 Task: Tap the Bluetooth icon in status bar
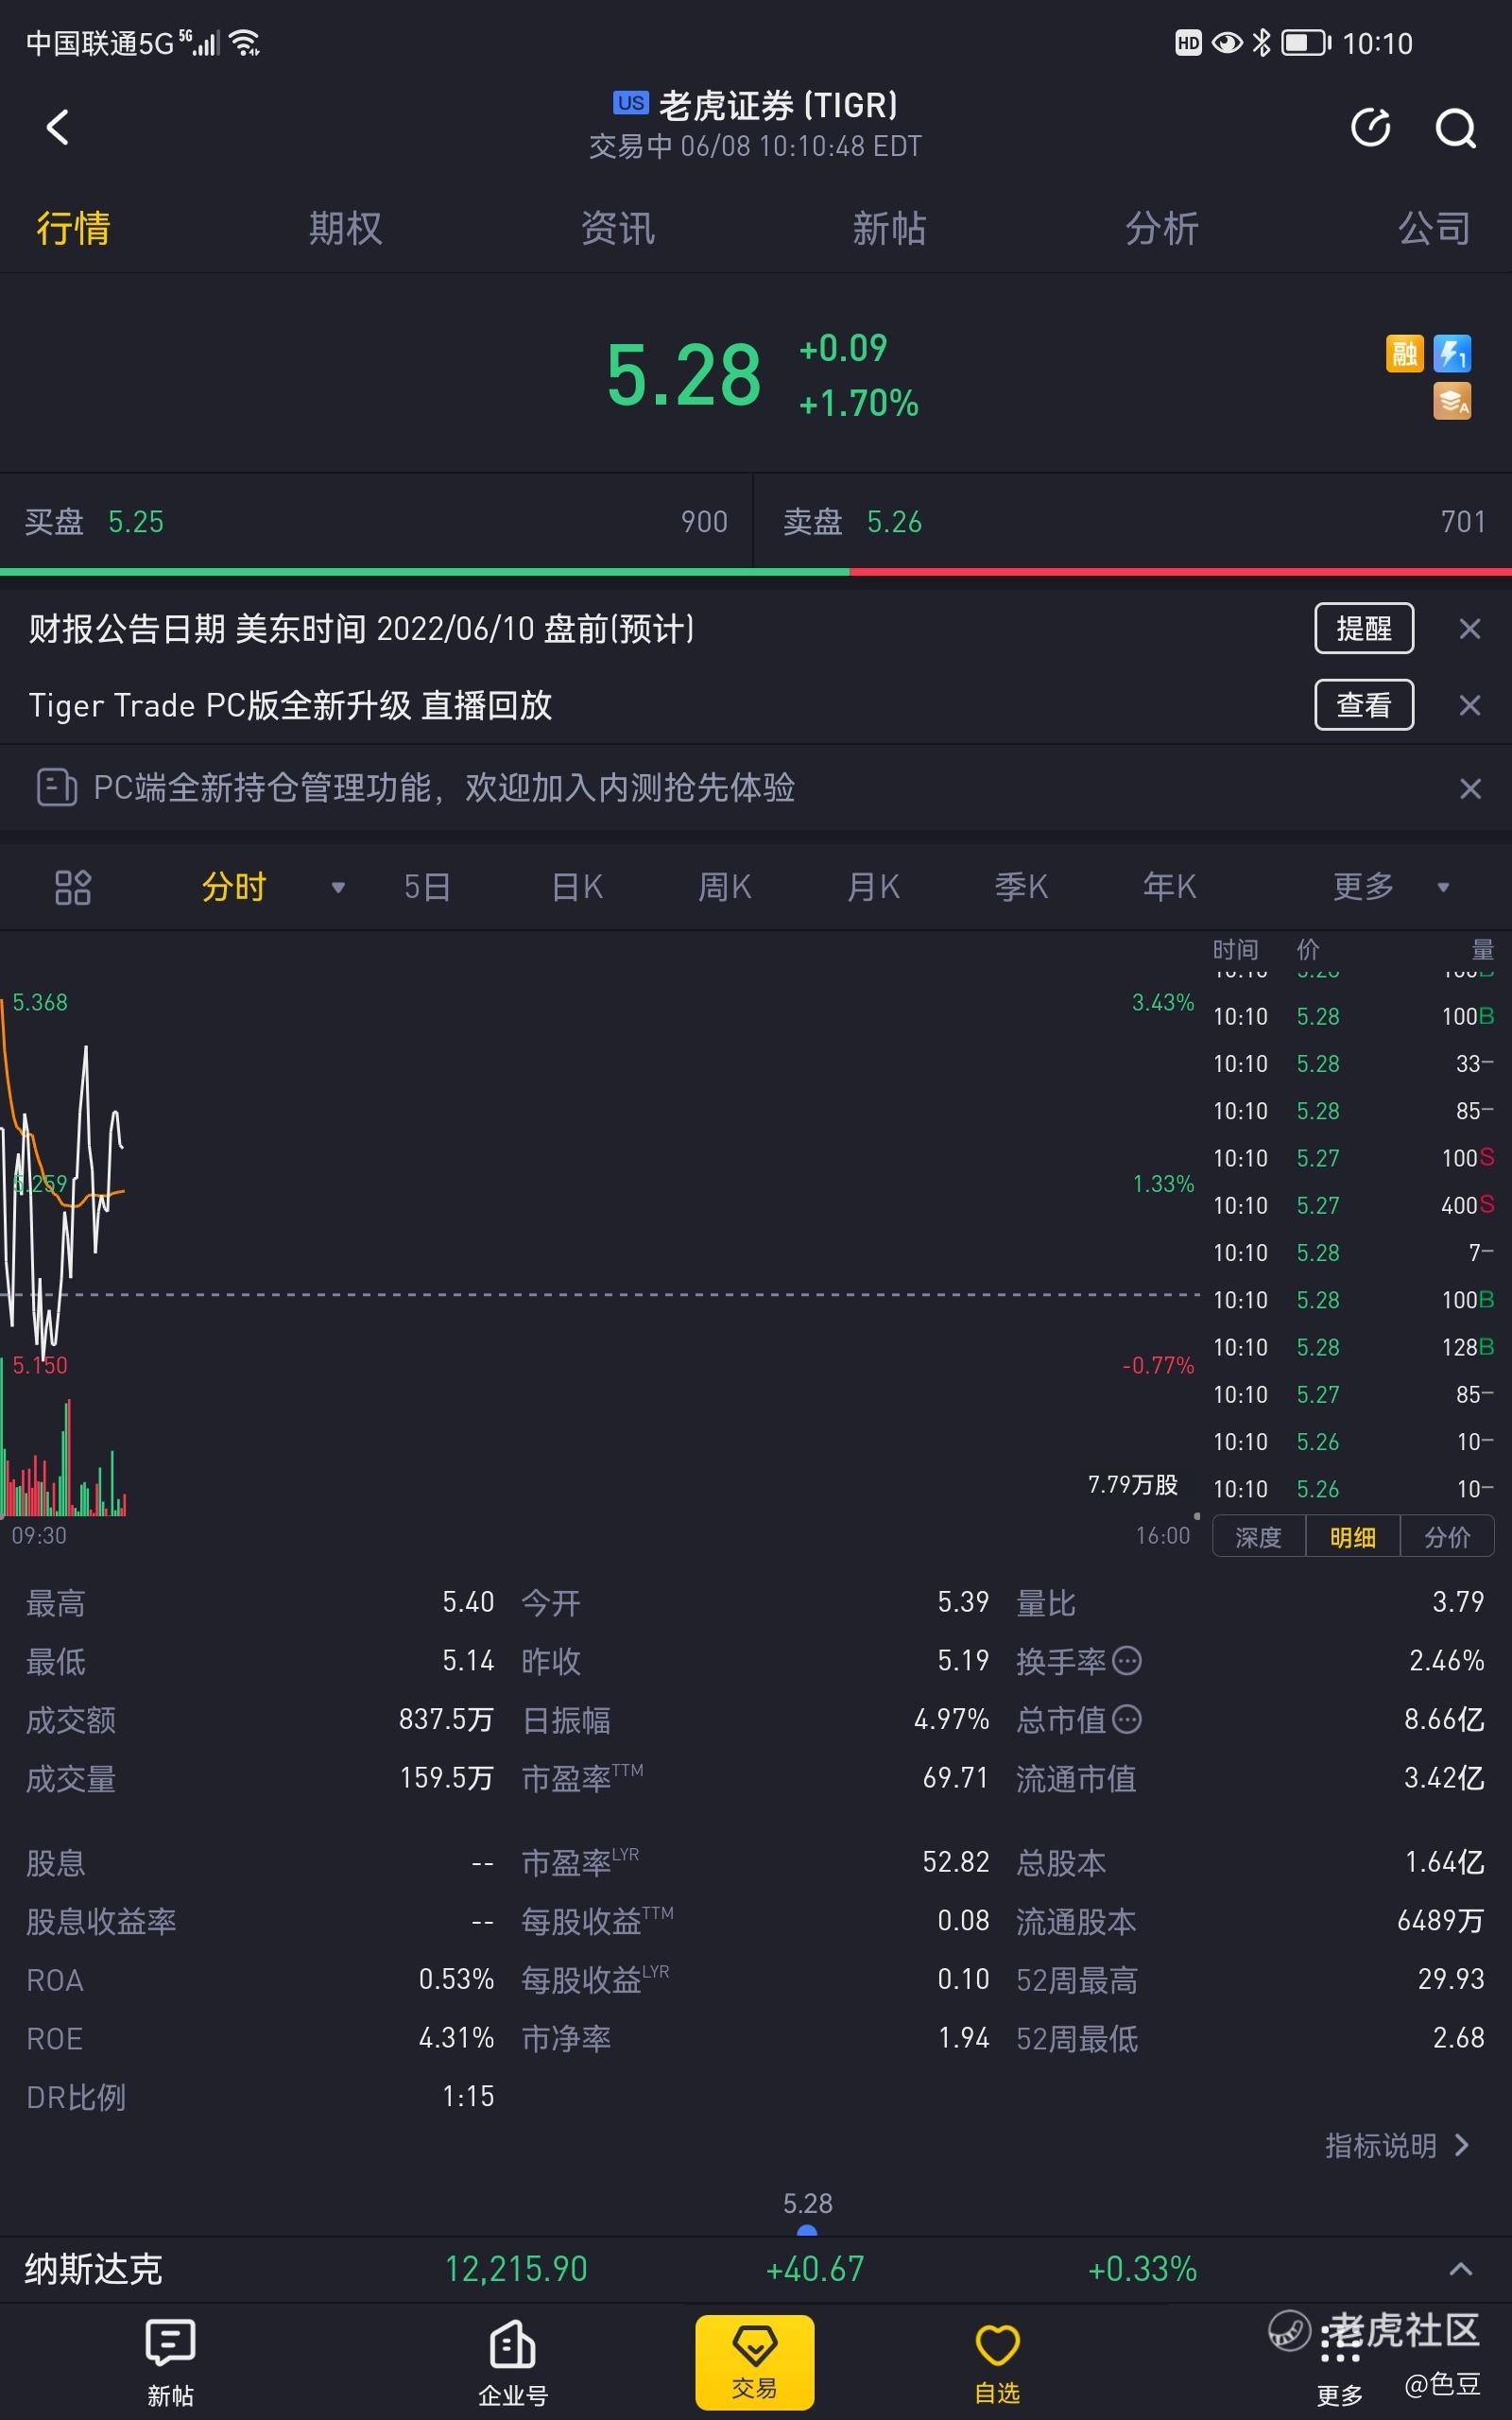1262,43
